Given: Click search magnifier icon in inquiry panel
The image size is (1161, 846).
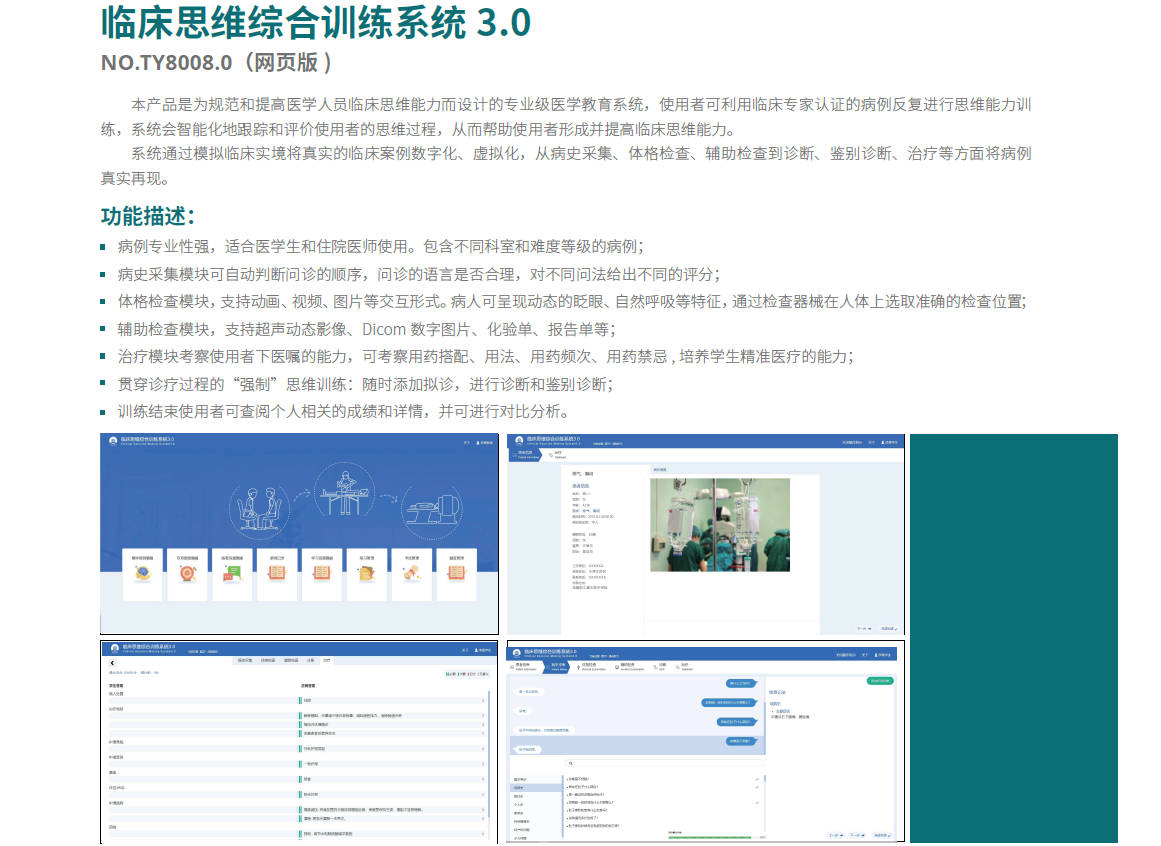Looking at the screenshot, I should [568, 763].
